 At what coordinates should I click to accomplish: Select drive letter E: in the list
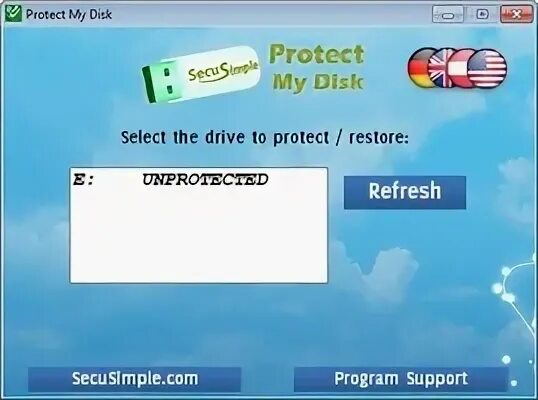[83, 180]
